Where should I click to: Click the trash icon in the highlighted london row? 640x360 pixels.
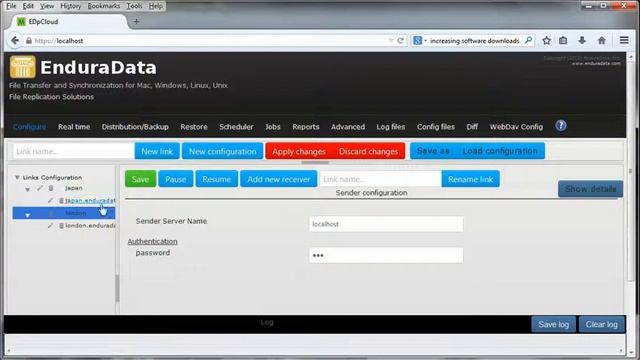click(51, 213)
